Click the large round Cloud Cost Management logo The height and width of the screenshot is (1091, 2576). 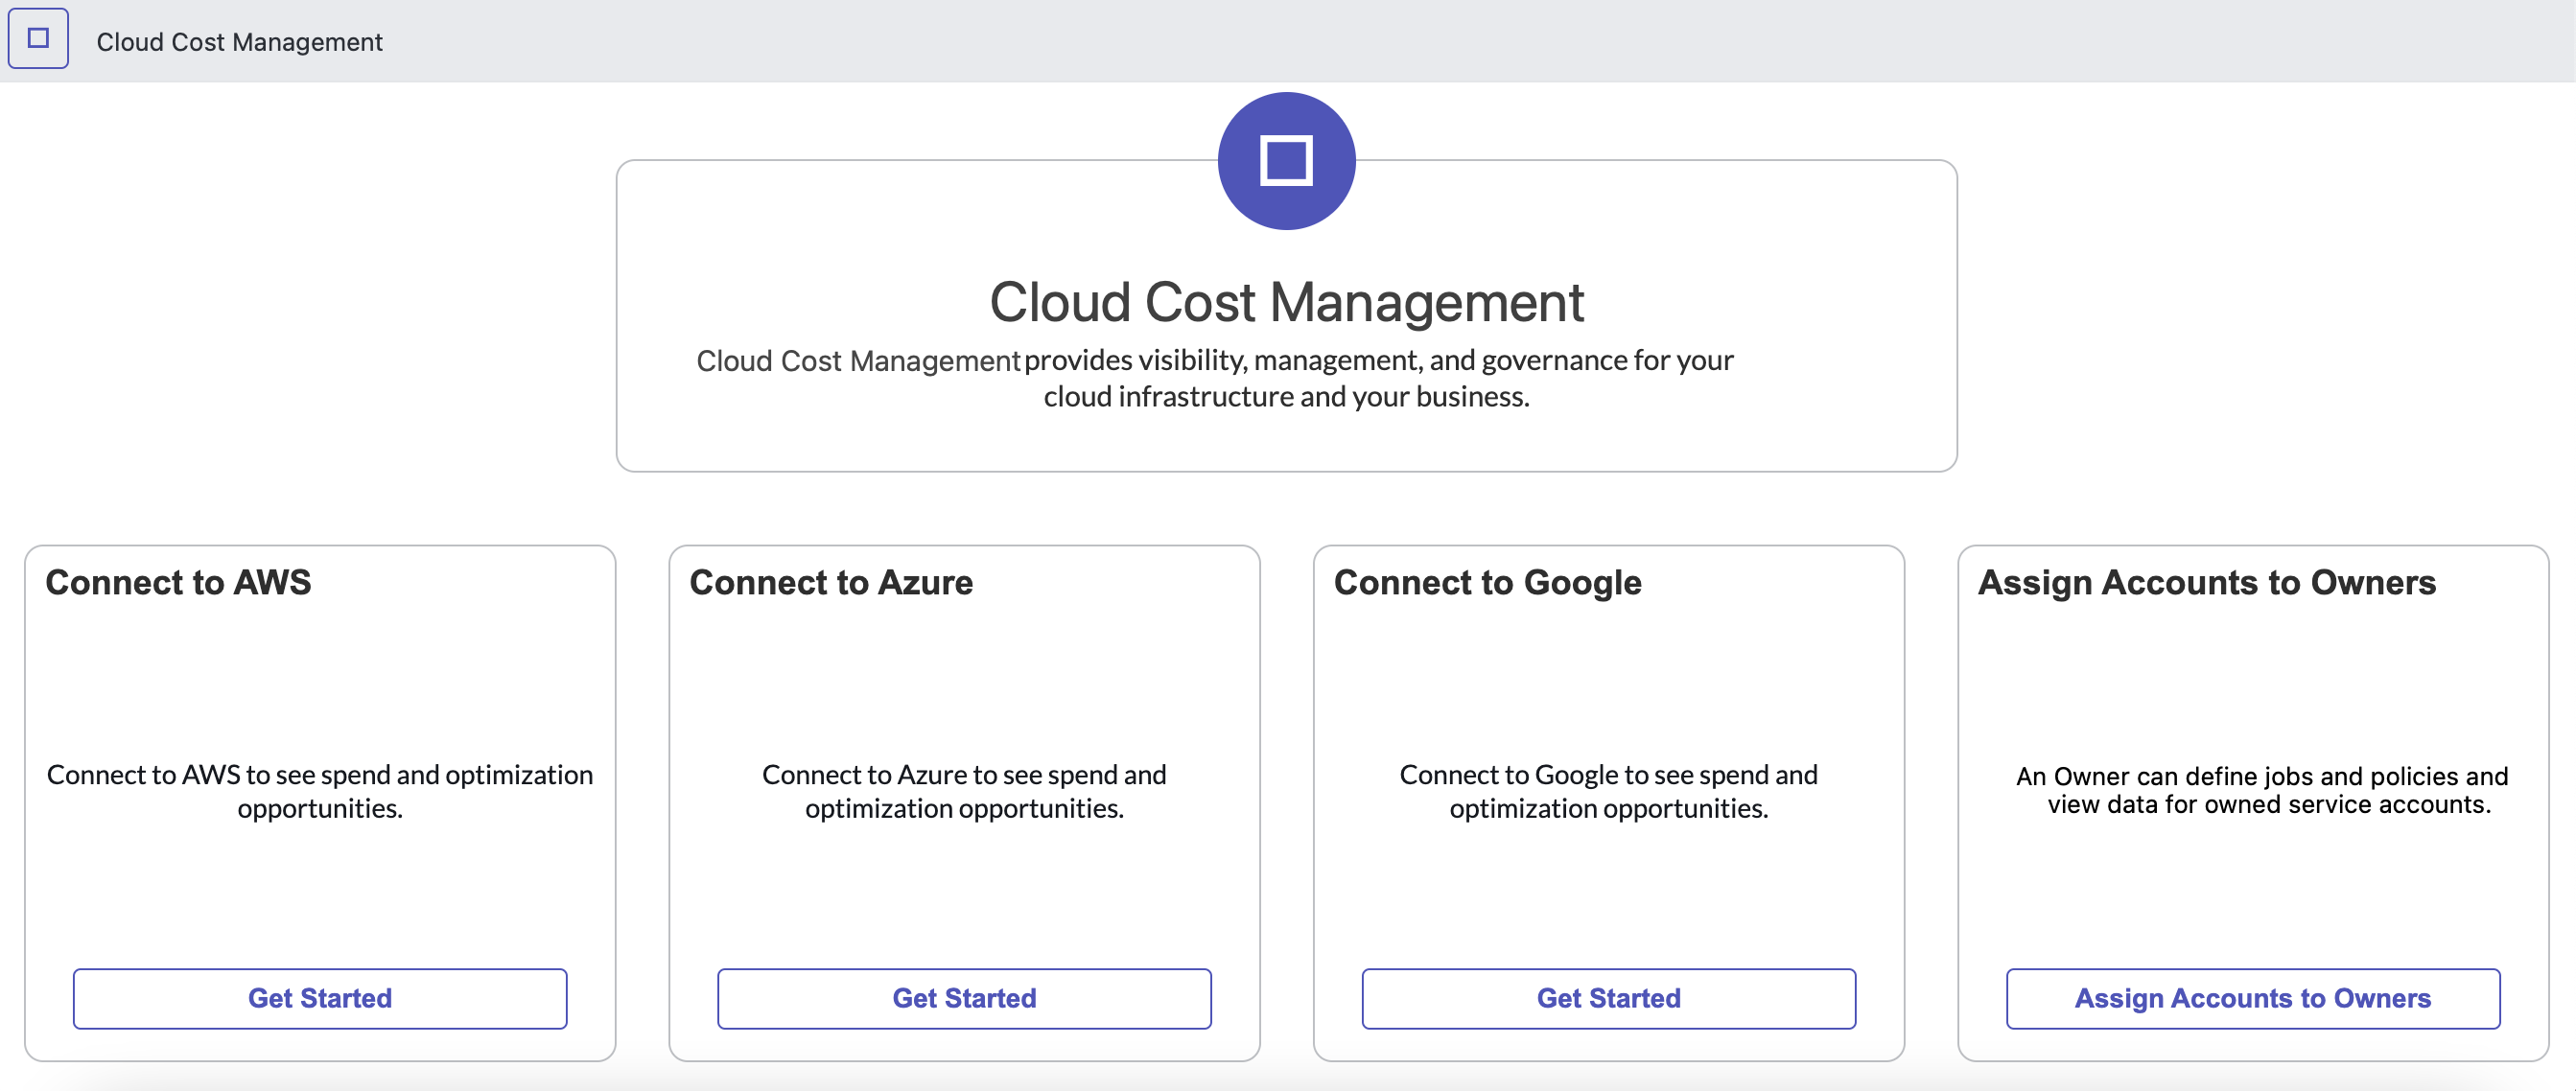point(1286,161)
